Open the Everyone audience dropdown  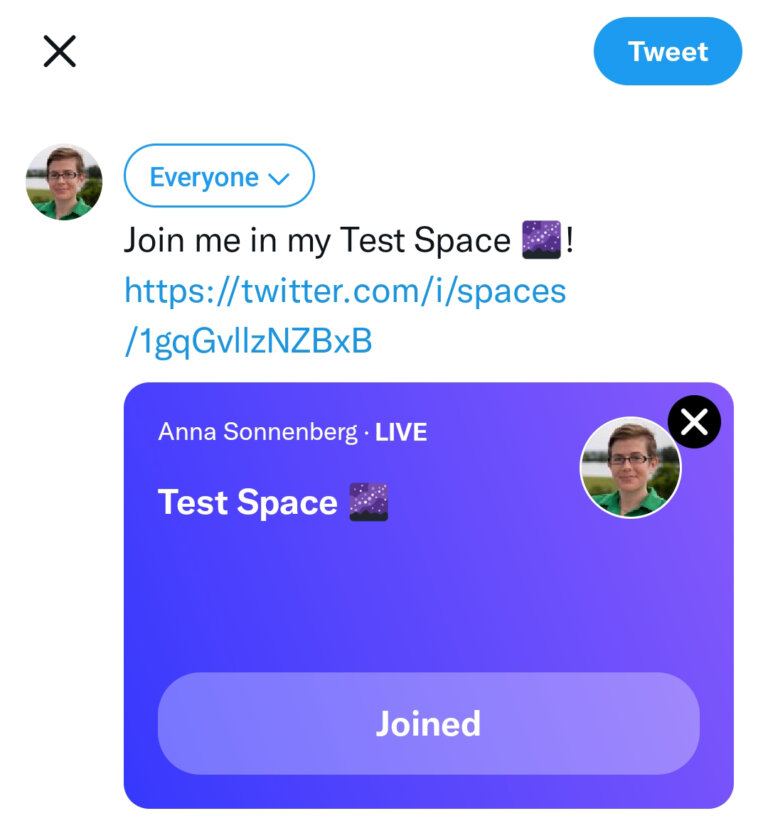(x=219, y=176)
